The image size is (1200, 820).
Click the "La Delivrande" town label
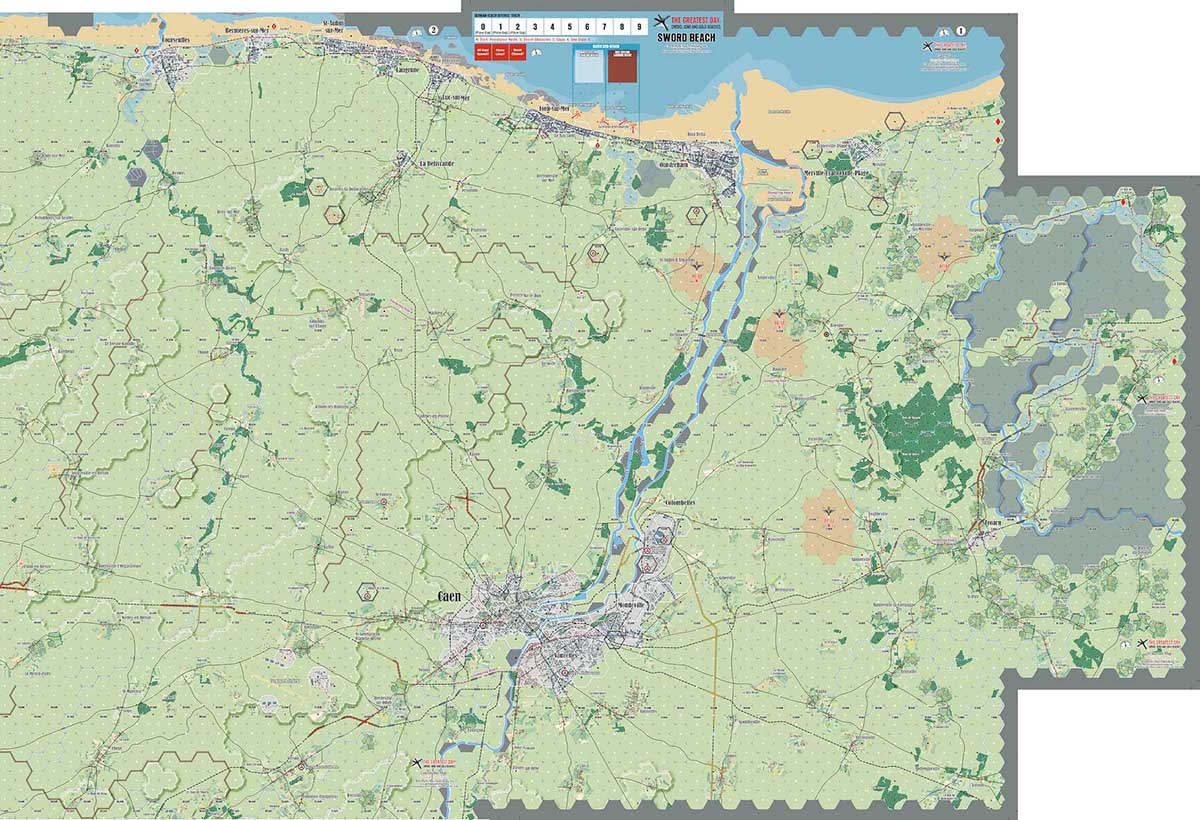point(437,163)
